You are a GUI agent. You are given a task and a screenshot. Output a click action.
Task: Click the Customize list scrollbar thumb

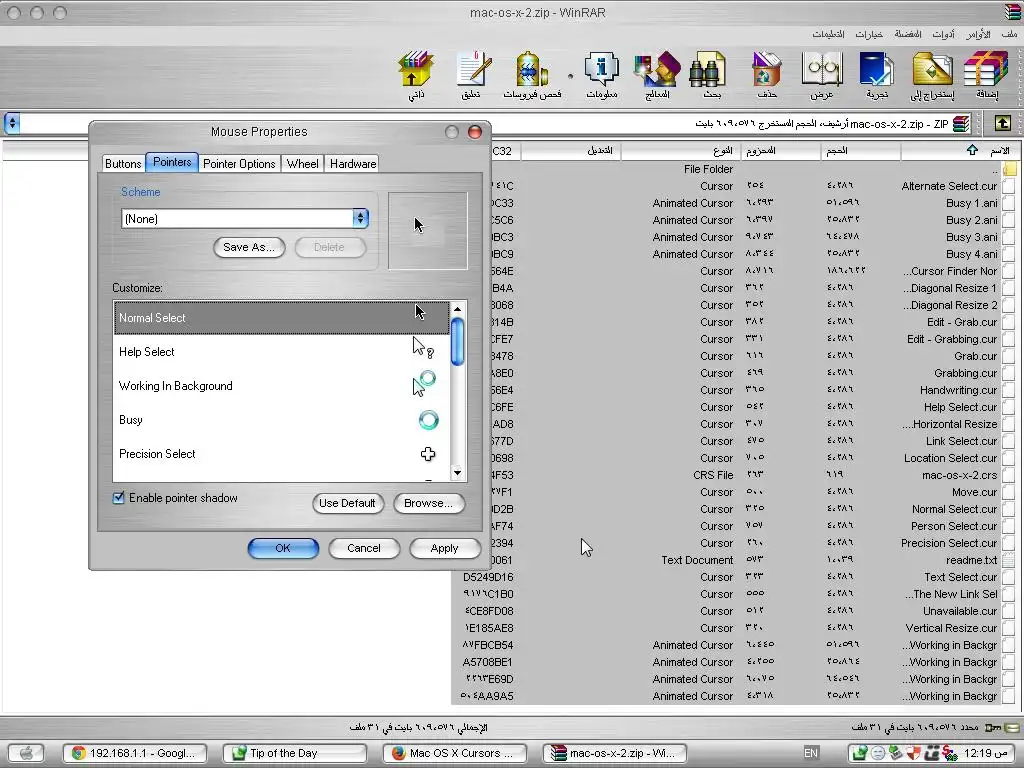point(457,342)
